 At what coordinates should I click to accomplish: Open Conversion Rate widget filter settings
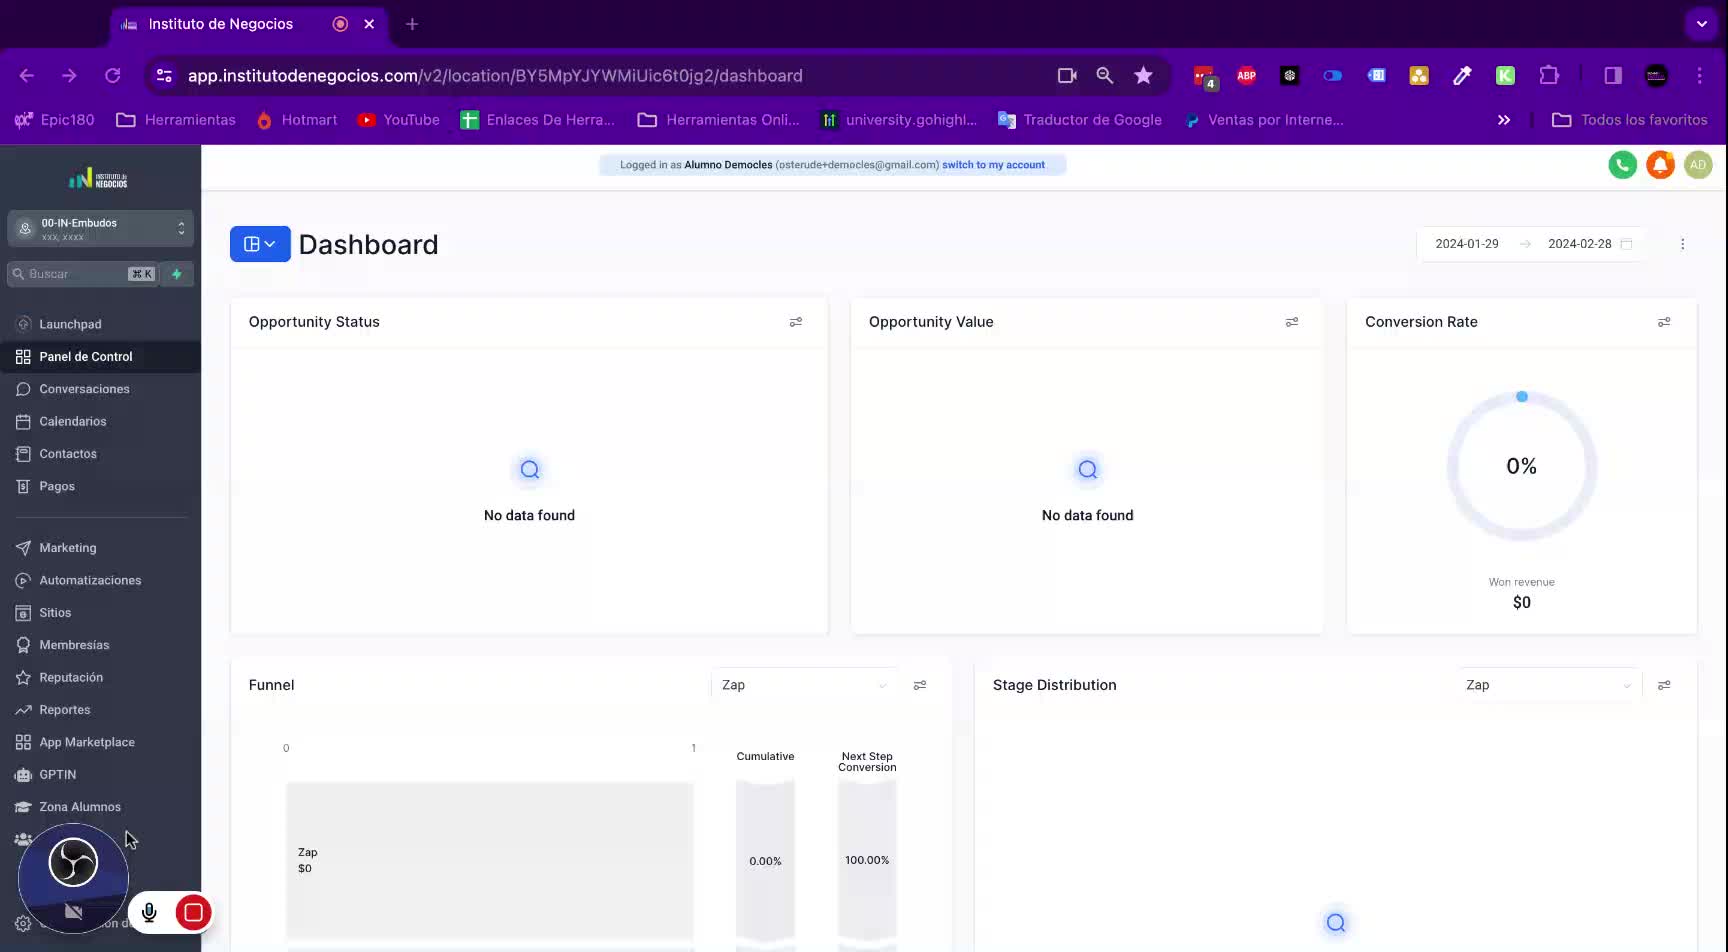1664,322
